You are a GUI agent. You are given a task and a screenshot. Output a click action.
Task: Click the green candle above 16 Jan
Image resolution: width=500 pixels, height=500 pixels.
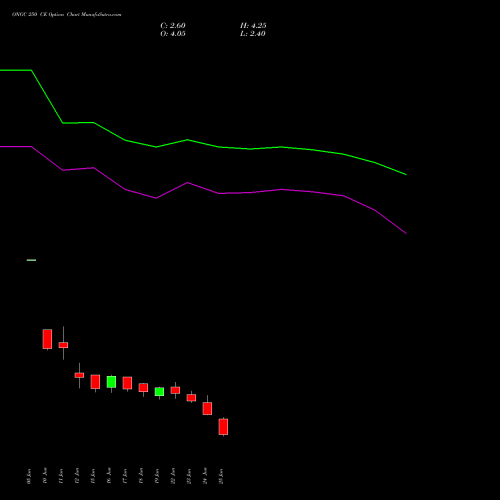click(x=111, y=382)
